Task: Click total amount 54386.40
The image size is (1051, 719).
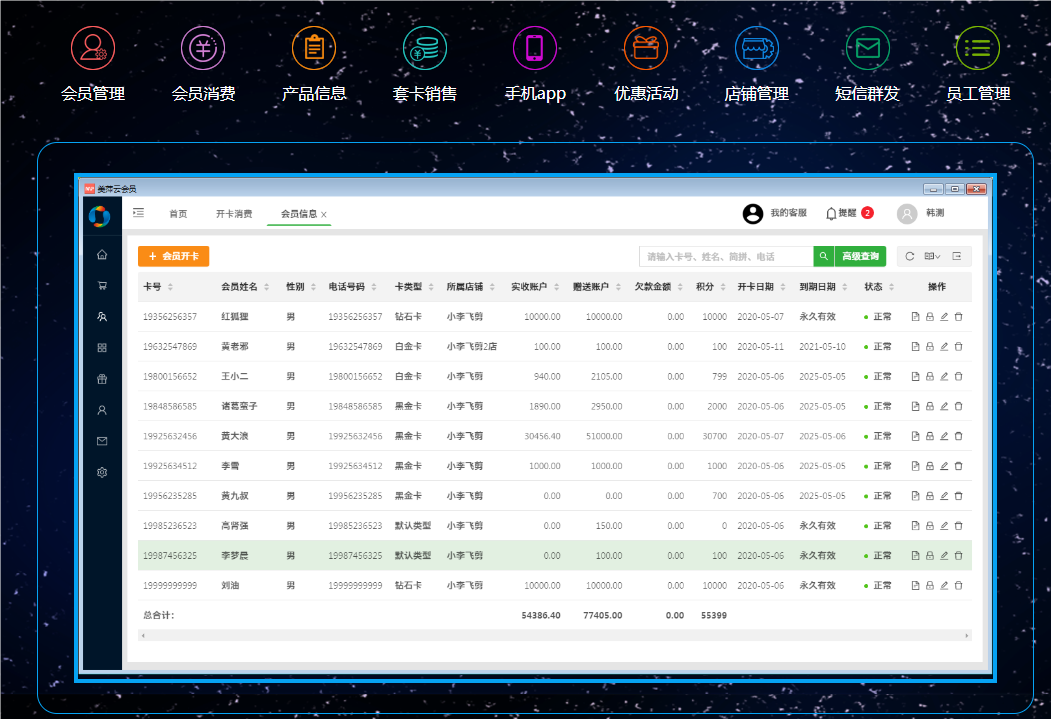Action: [541, 615]
